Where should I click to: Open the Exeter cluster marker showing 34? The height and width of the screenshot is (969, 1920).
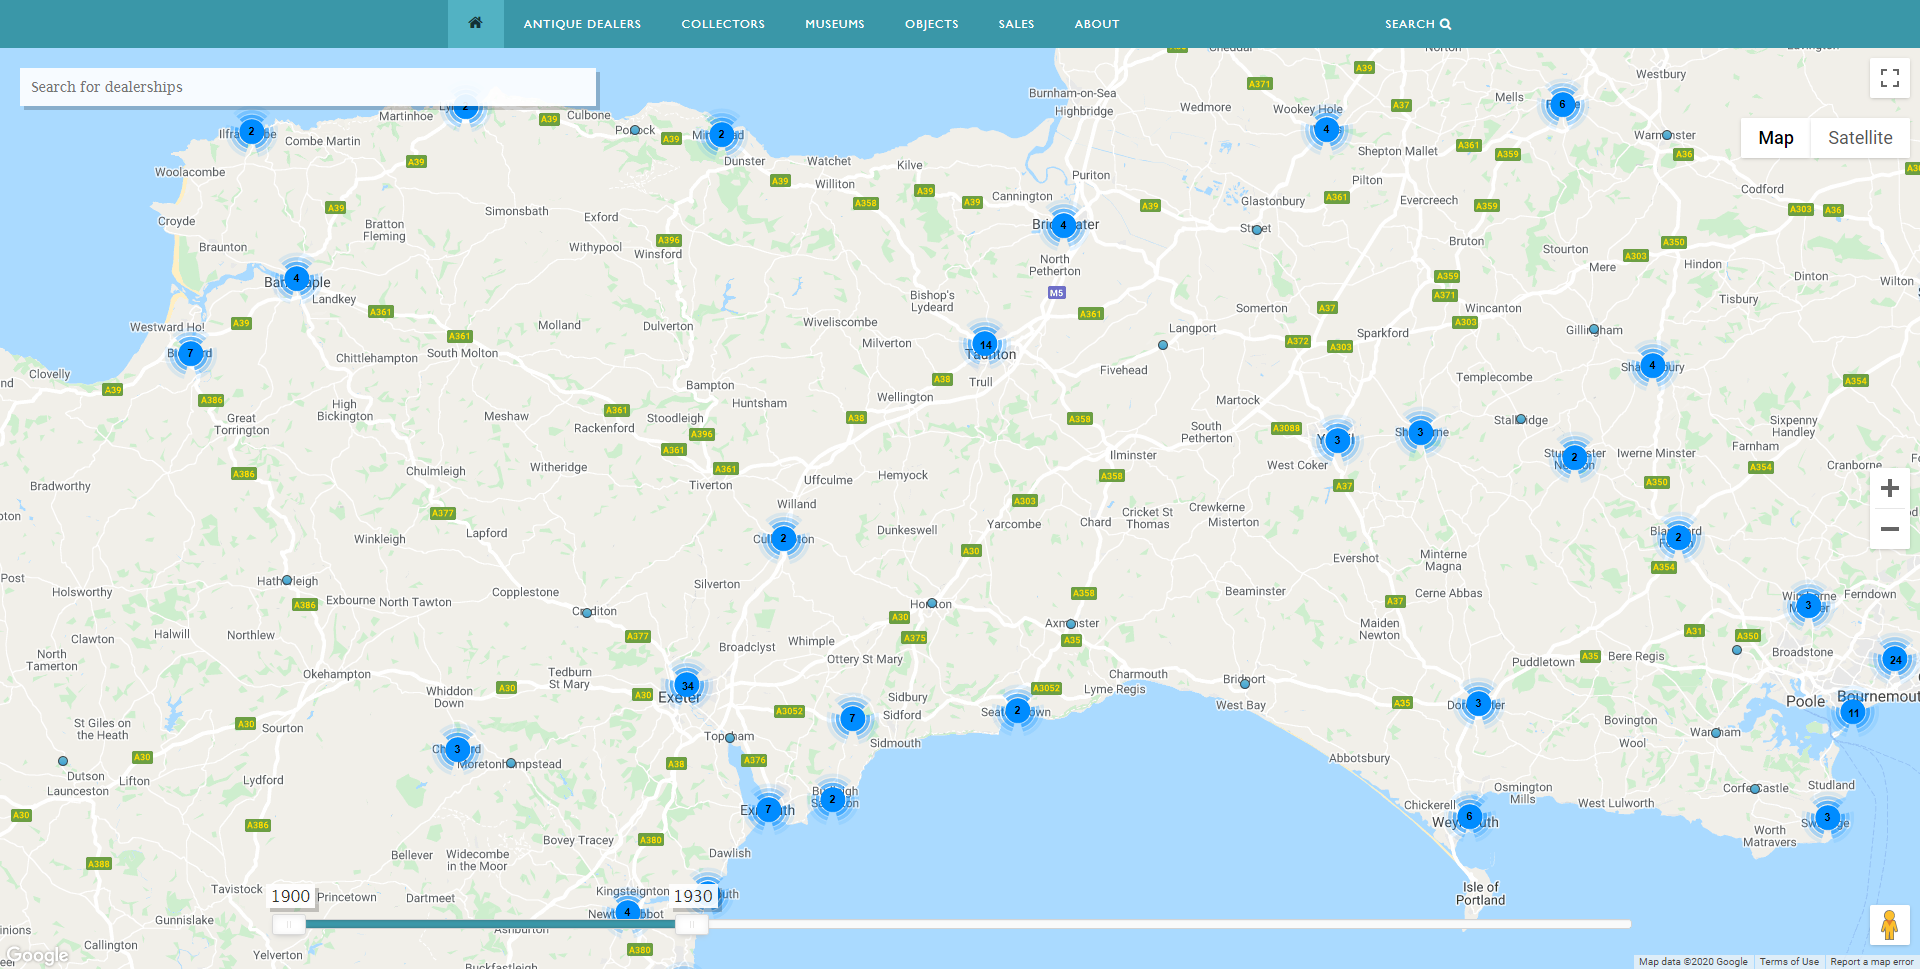click(686, 686)
